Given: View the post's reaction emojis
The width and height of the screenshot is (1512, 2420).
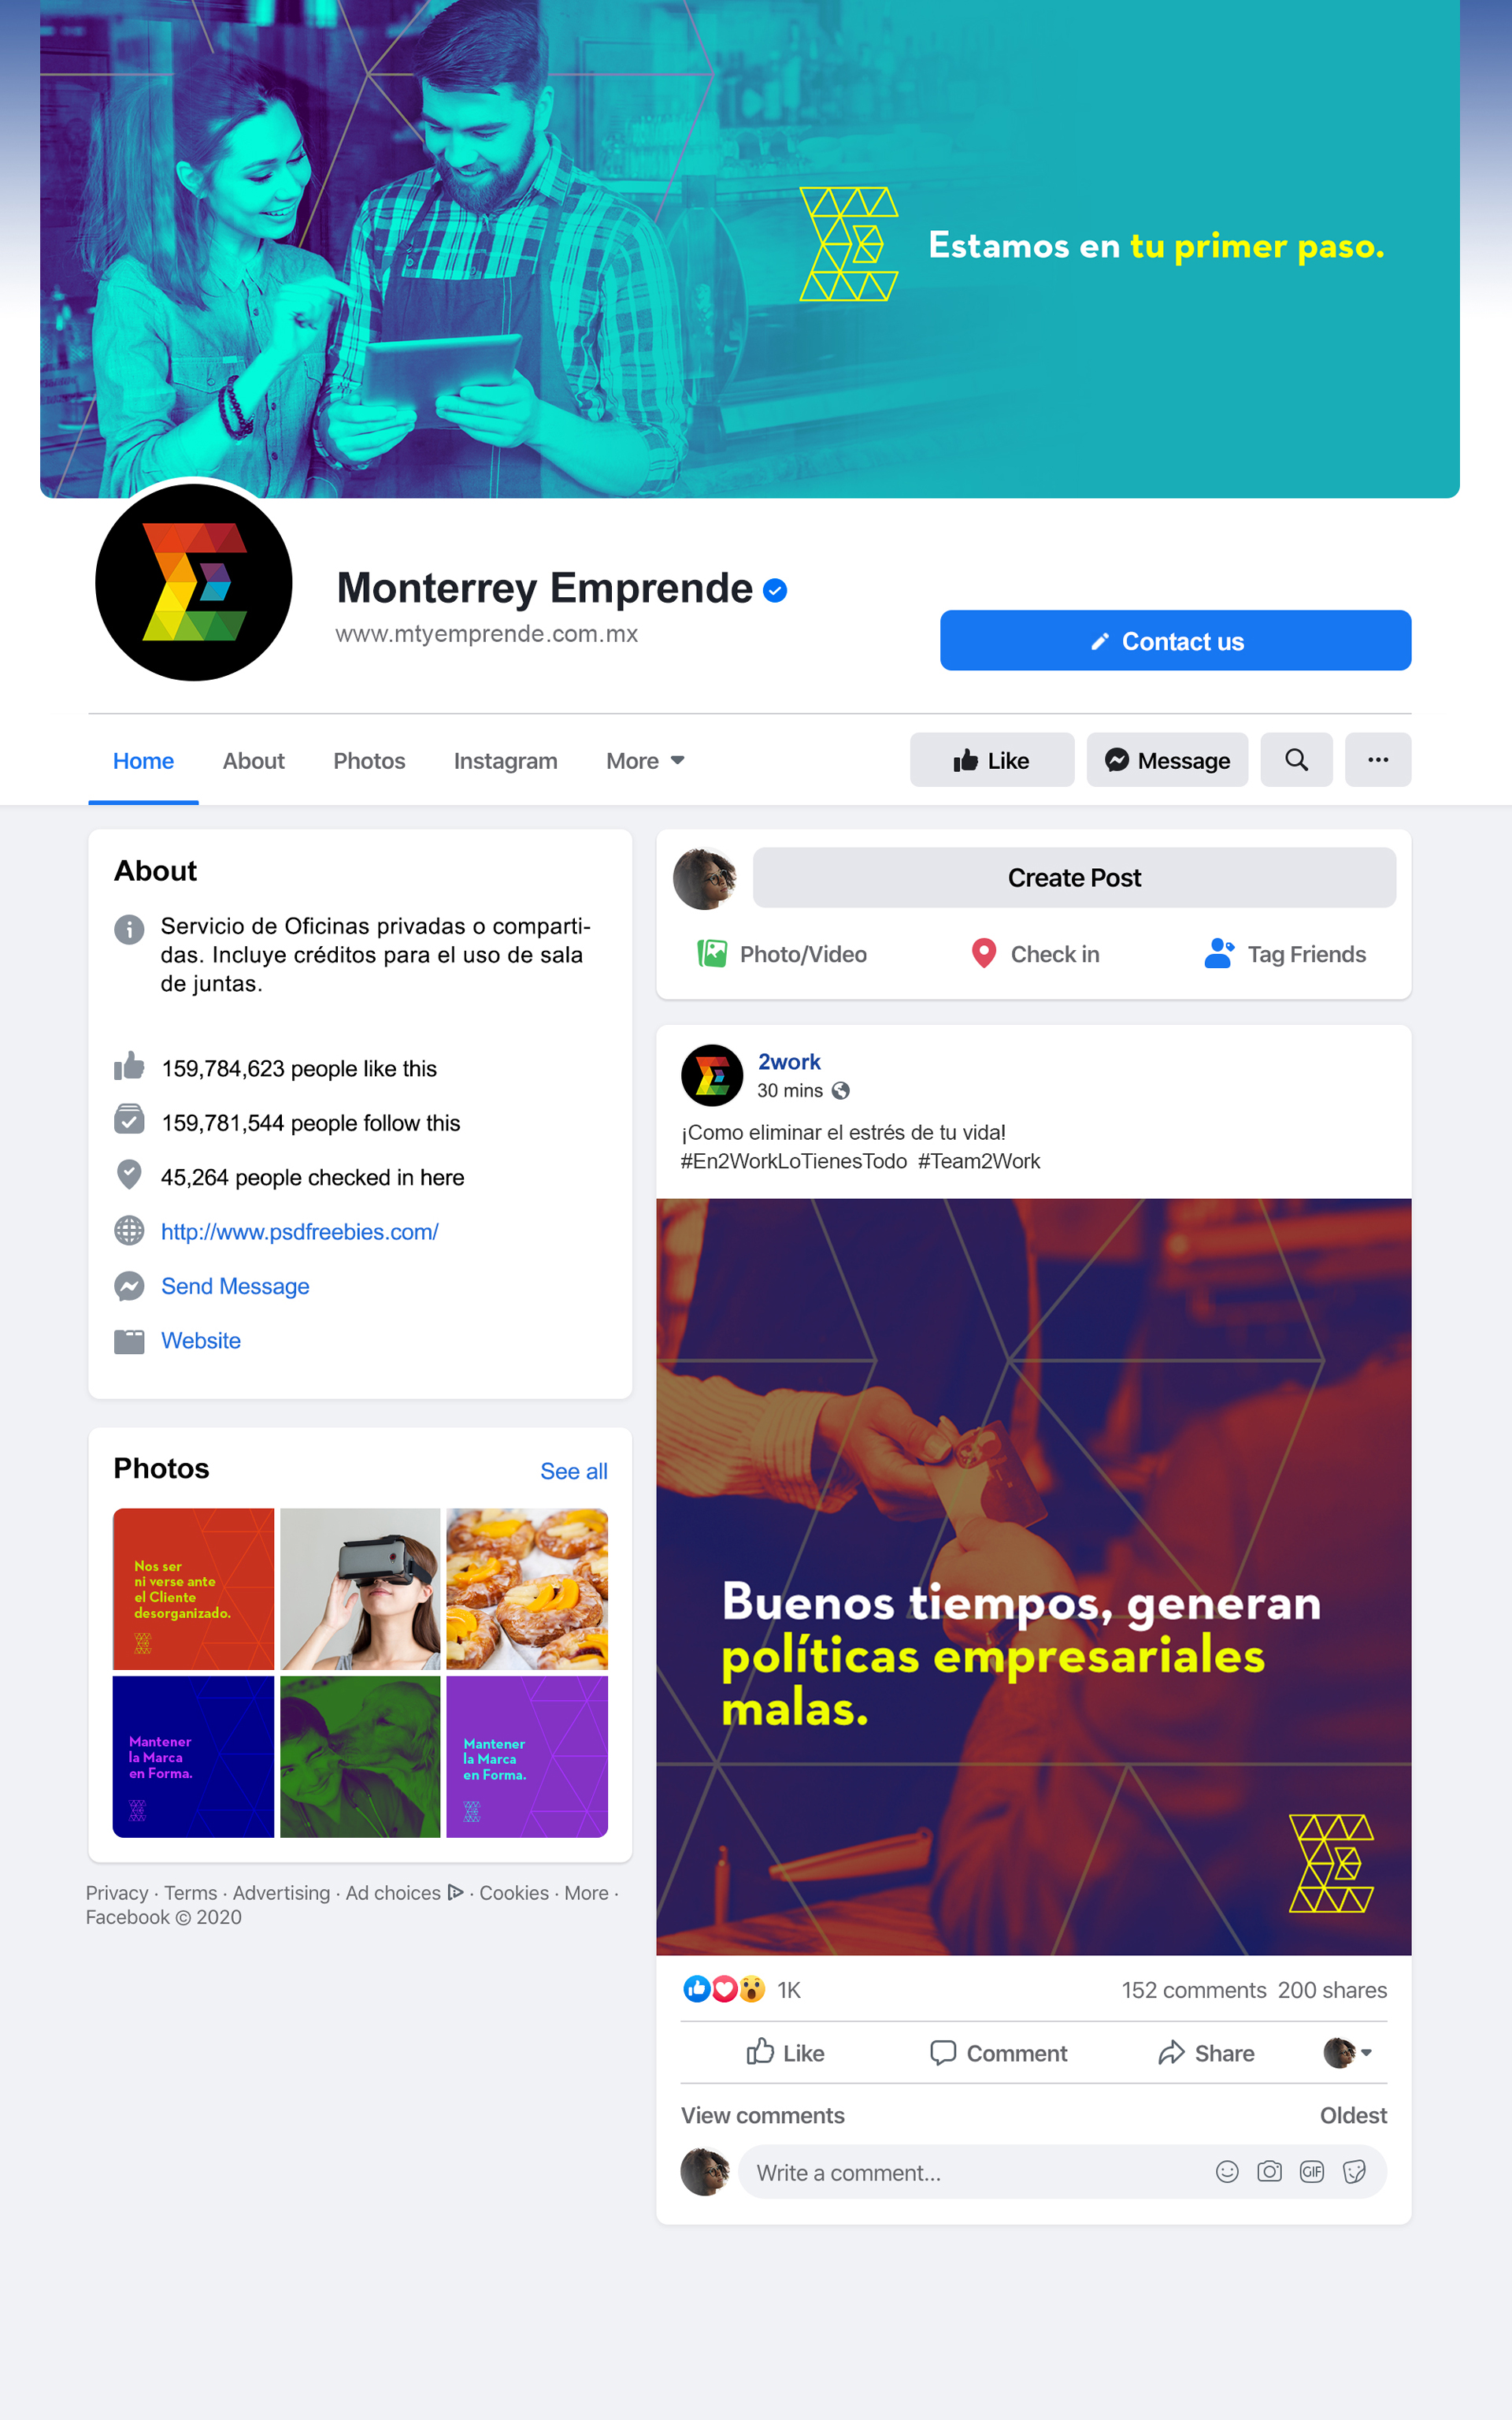Looking at the screenshot, I should click(x=724, y=1989).
